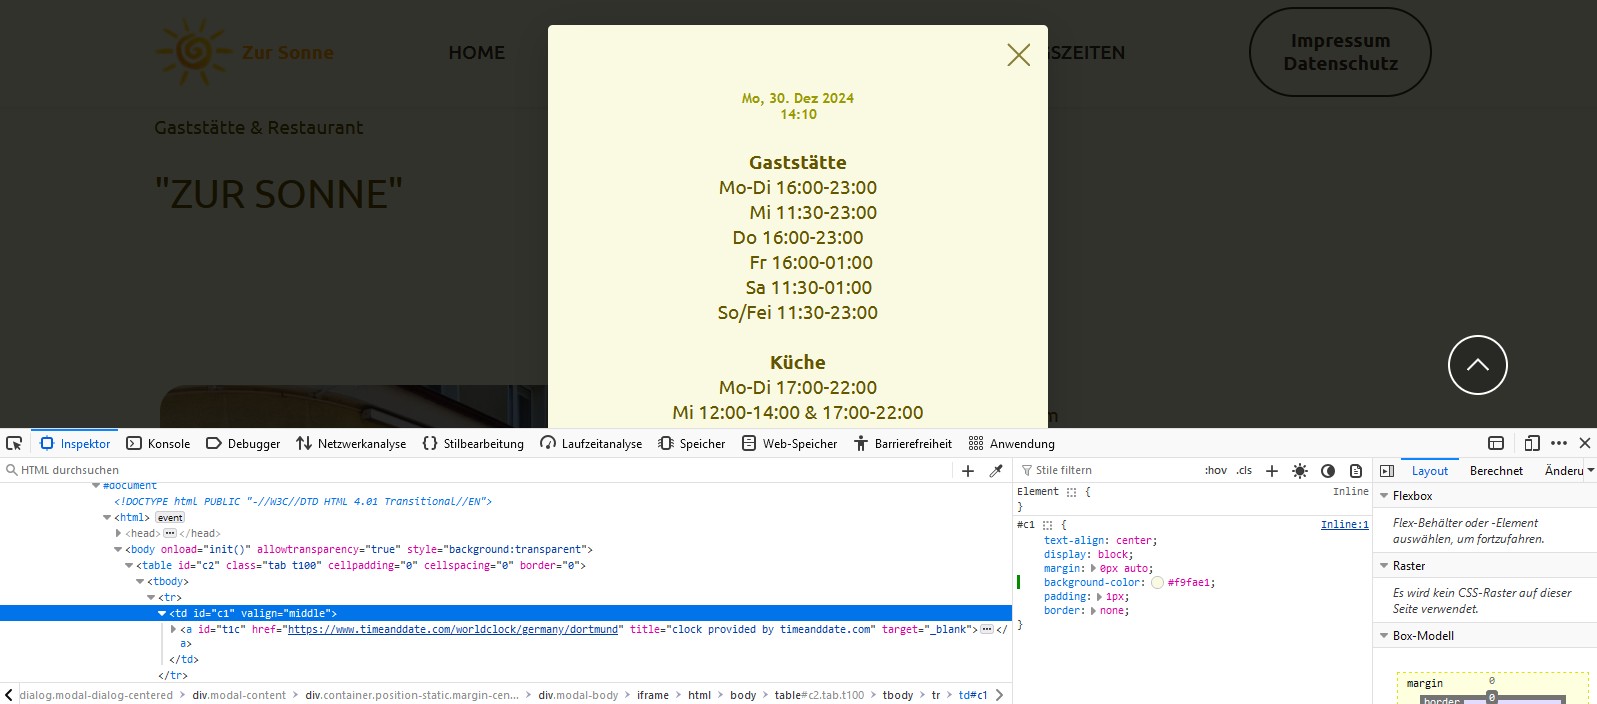Click the scroll-to-top arrow circle button
This screenshot has height=704, width=1597.
click(1477, 365)
